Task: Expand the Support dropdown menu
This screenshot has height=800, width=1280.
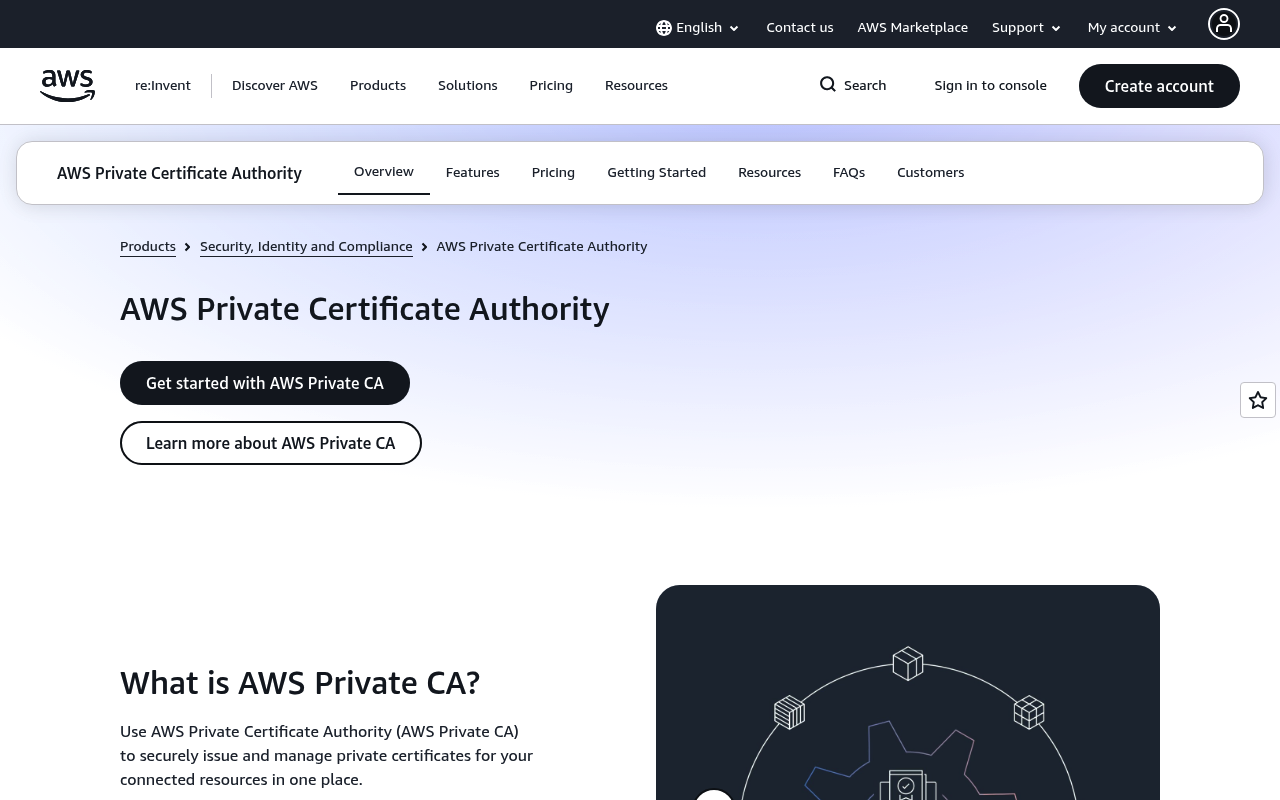Action: [1026, 28]
